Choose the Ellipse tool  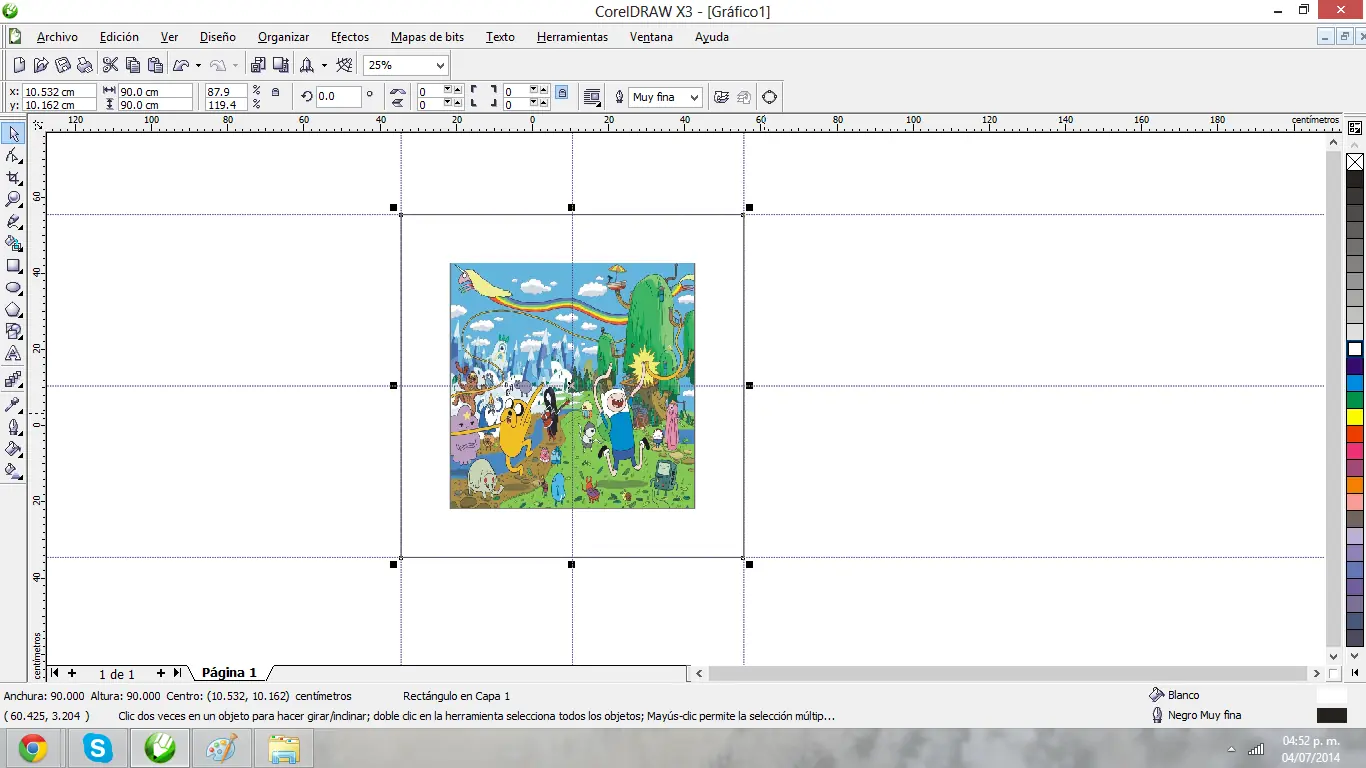click(x=13, y=288)
